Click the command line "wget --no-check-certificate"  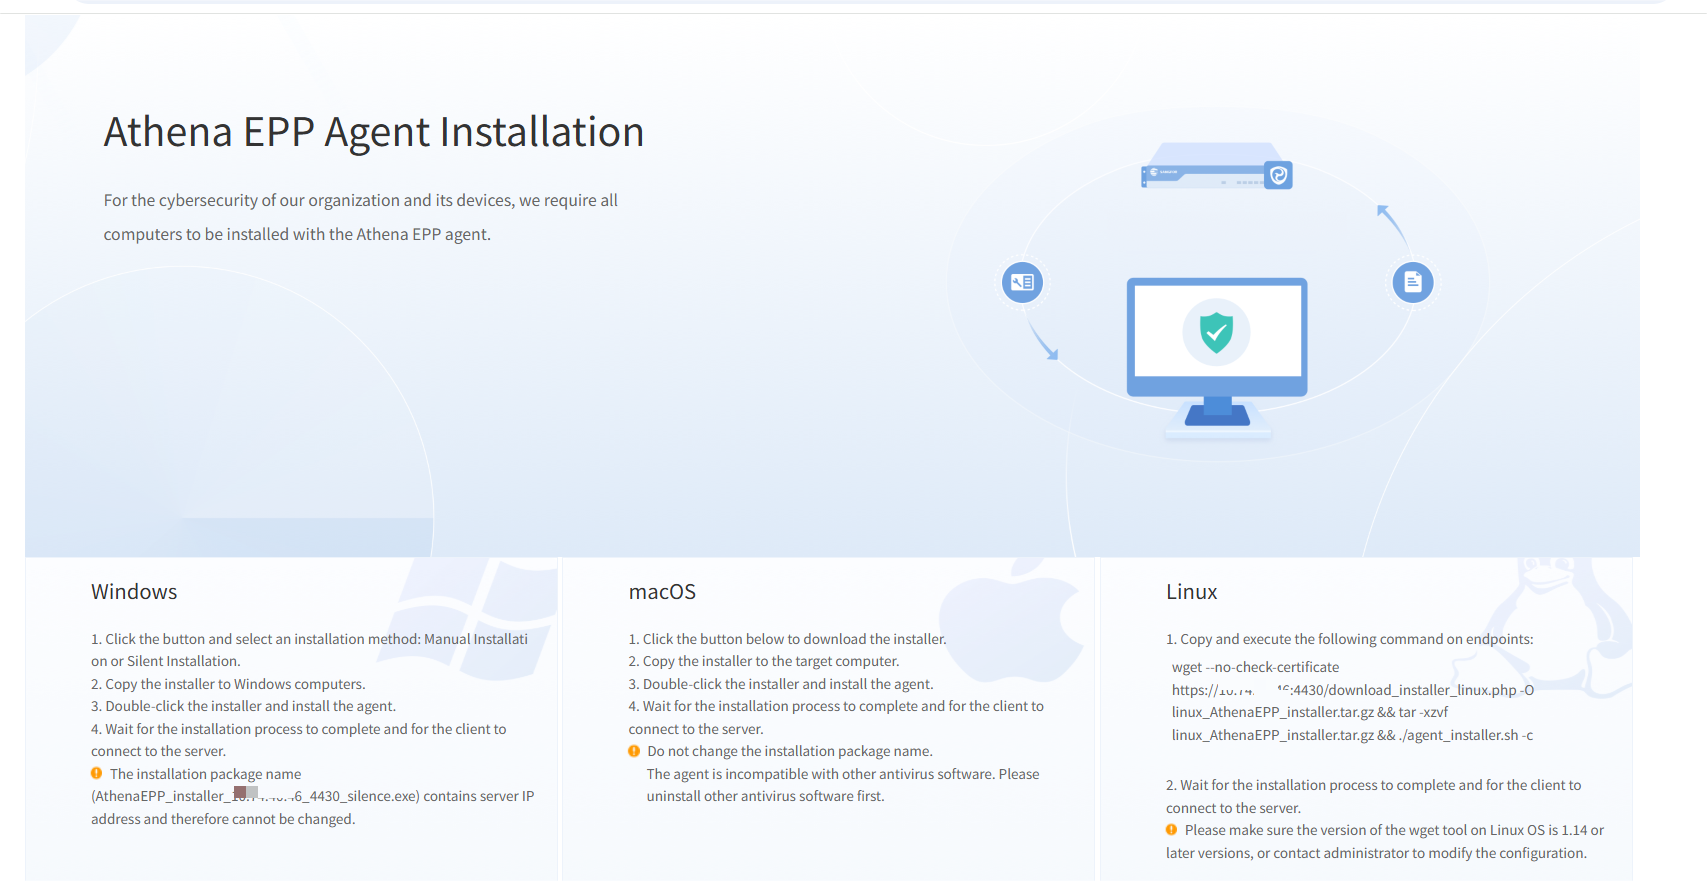pos(1256,667)
